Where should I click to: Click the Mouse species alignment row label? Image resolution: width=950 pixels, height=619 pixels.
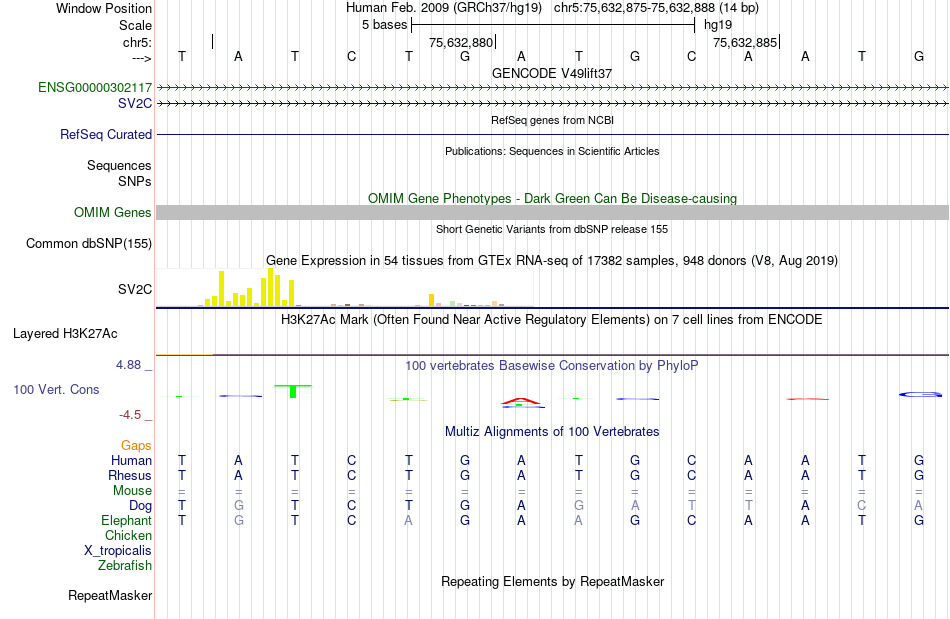click(x=132, y=491)
